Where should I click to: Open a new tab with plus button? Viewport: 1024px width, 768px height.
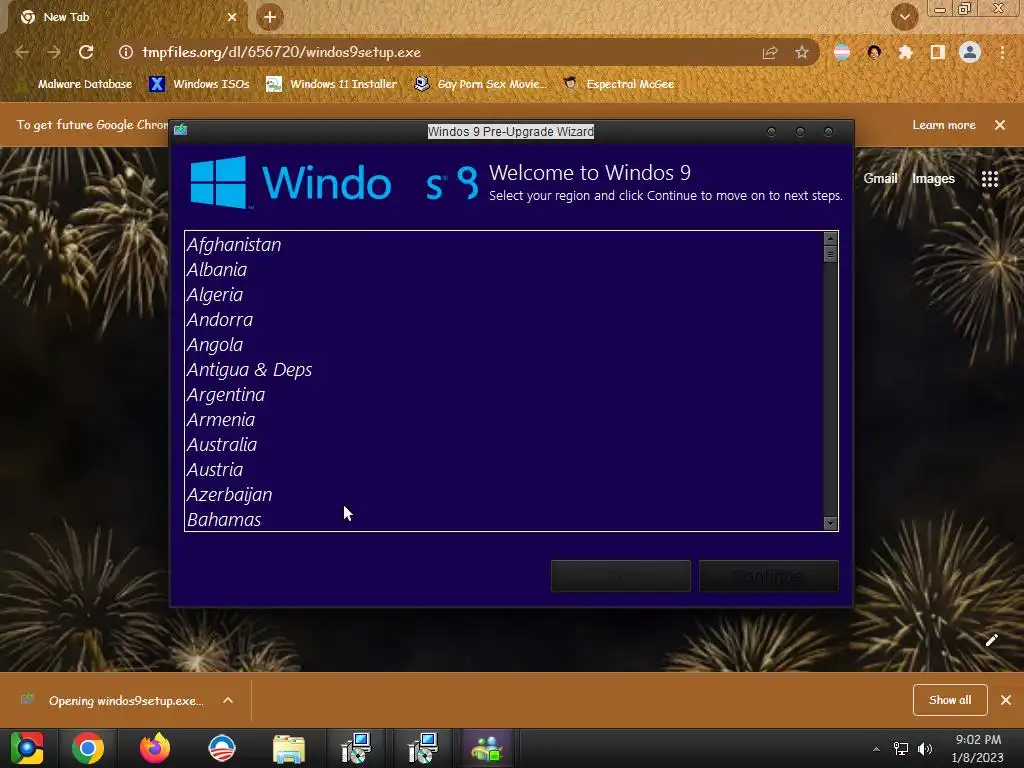tap(270, 17)
